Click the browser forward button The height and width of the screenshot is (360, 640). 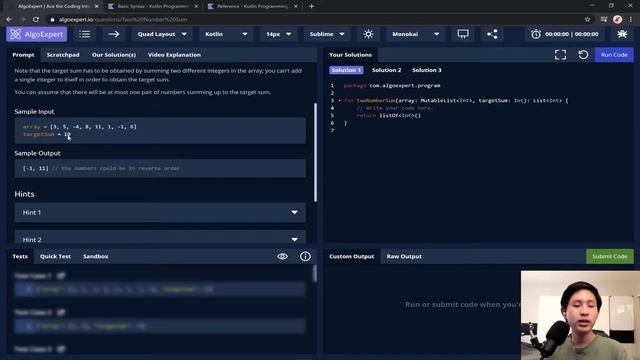(22, 19)
